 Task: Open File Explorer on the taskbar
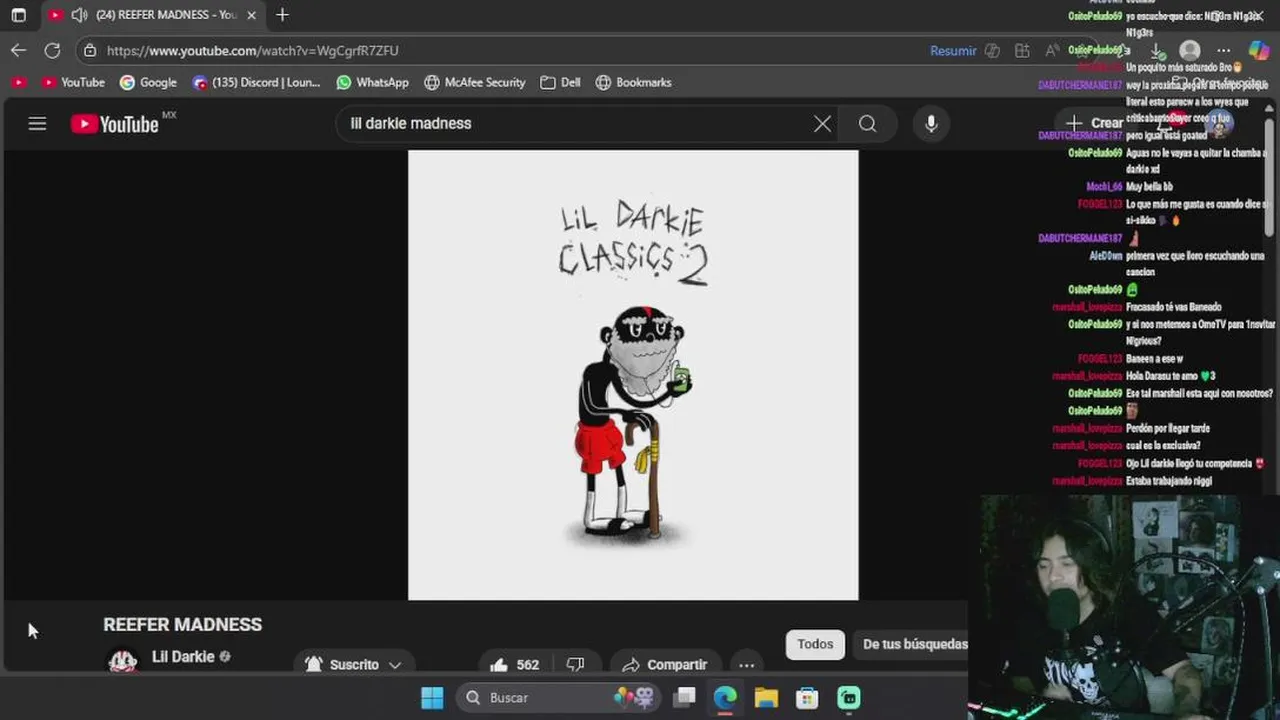[x=766, y=697]
